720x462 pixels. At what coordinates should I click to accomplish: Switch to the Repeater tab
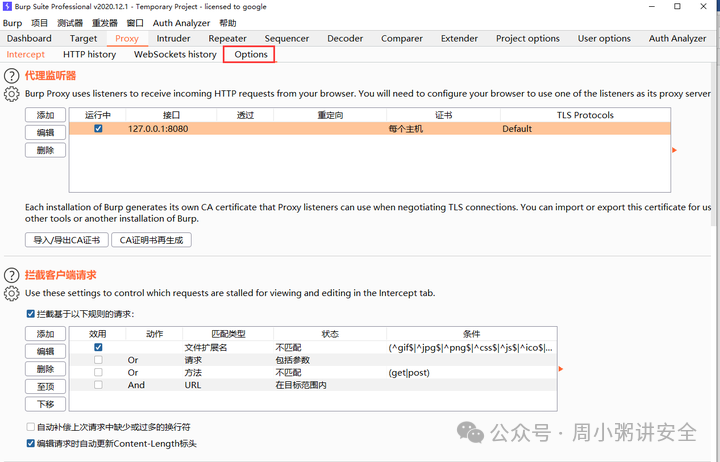[227, 39]
